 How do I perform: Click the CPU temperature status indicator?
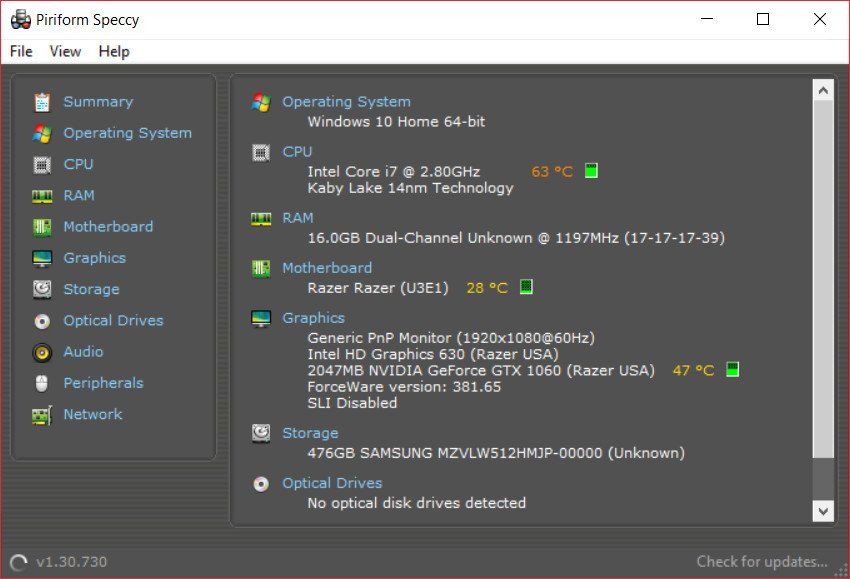590,170
